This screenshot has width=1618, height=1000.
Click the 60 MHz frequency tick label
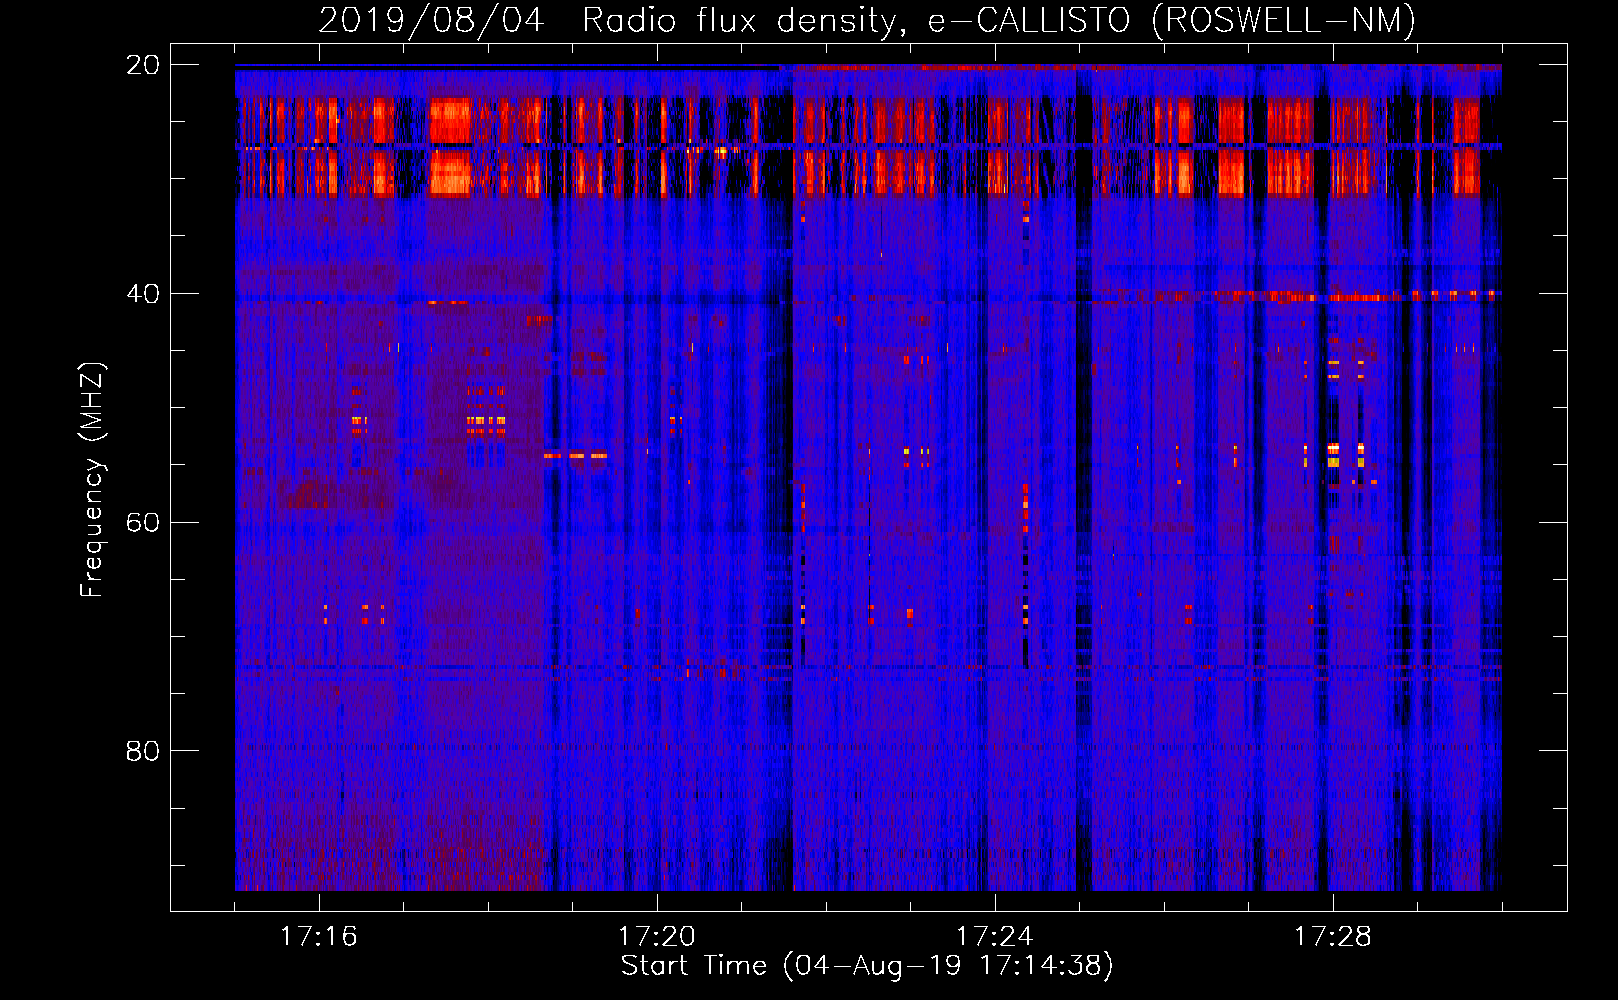click(x=142, y=523)
